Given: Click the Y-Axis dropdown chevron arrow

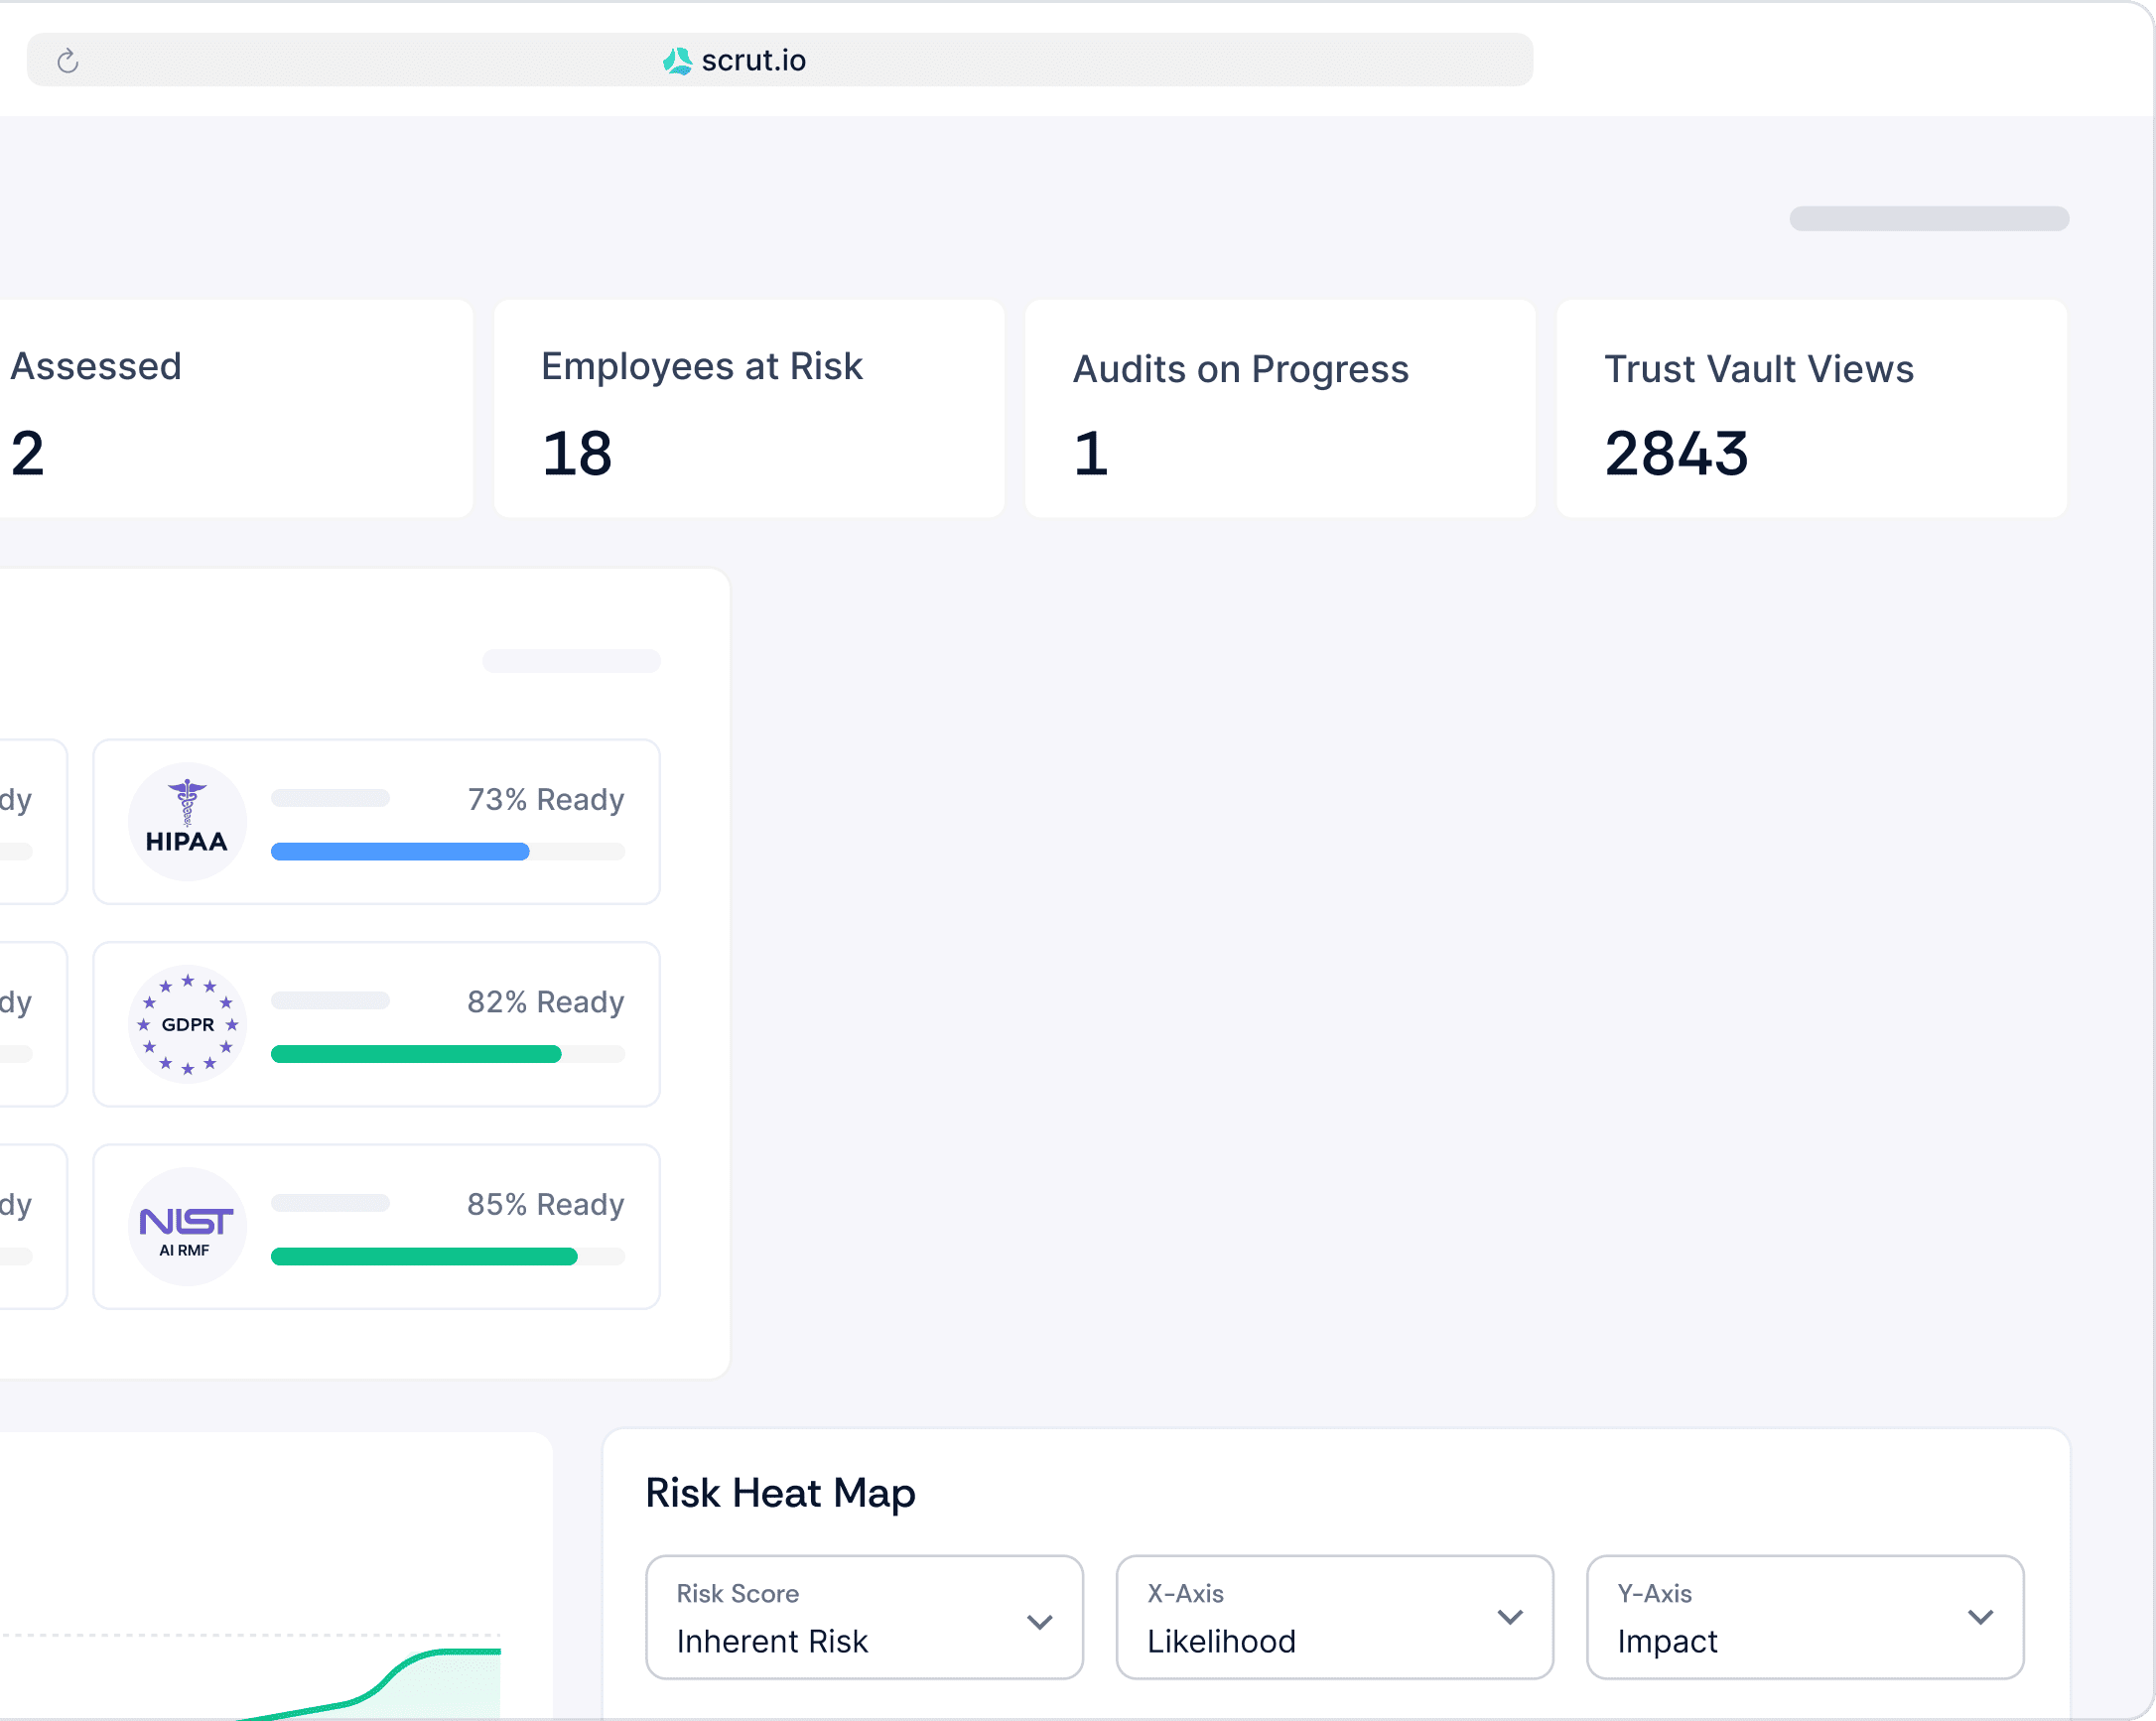Looking at the screenshot, I should pyautogui.click(x=1979, y=1617).
